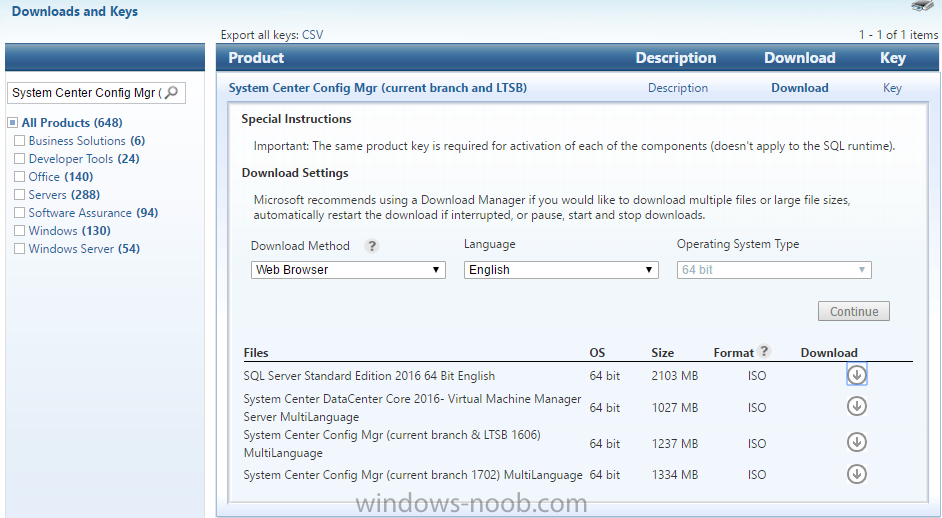Screen dimensions: 942x518
Task: Open Download Method help question mark
Action: [372, 246]
